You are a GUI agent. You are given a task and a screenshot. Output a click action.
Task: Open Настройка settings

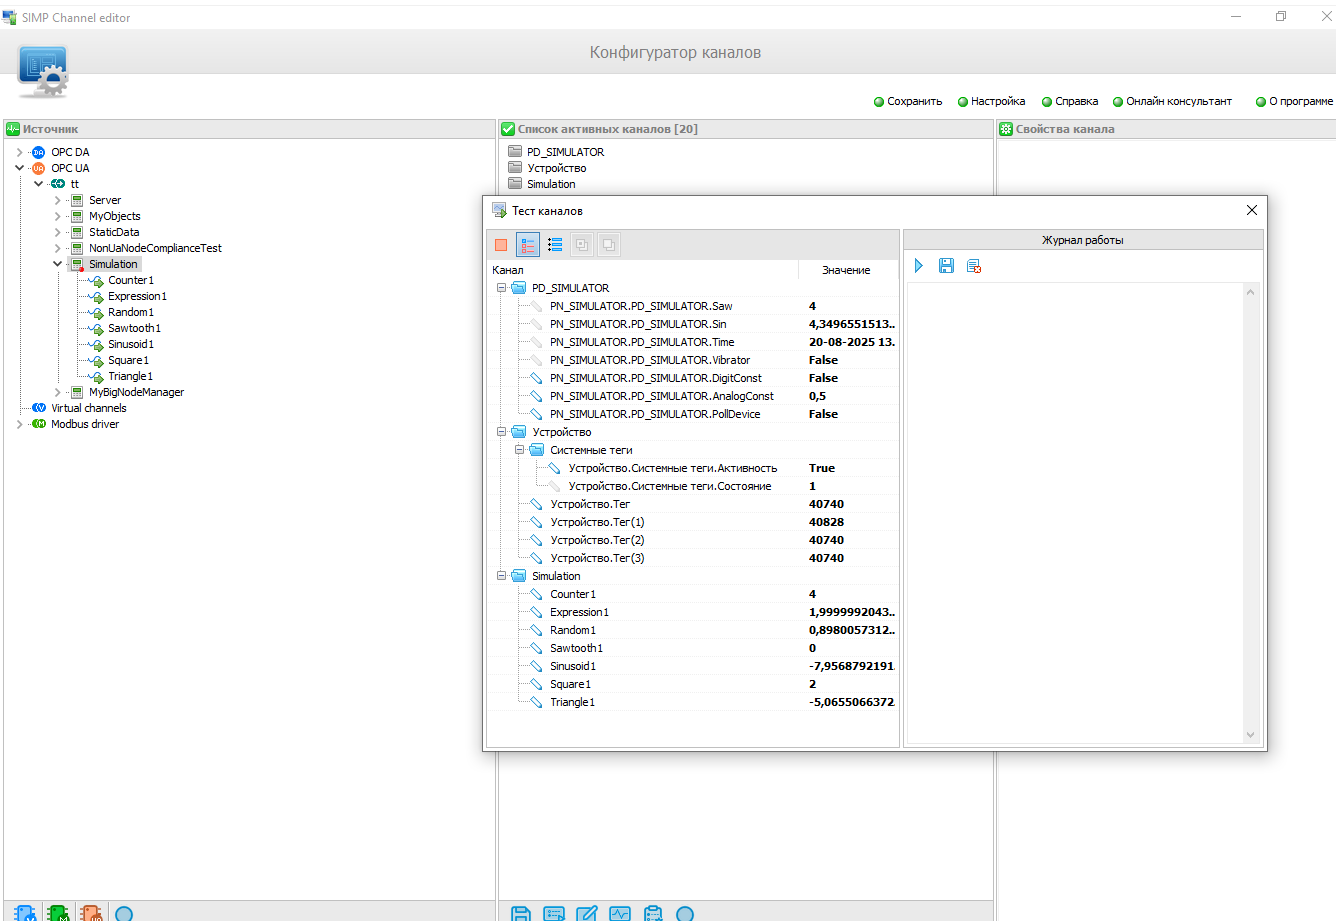click(992, 101)
